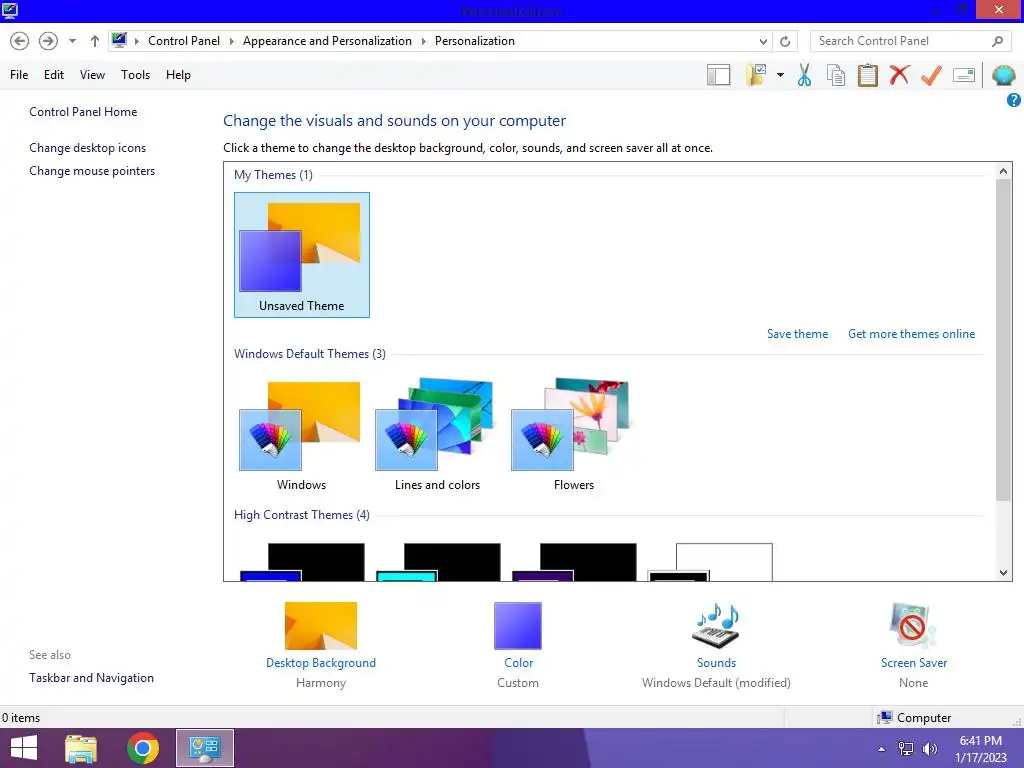This screenshot has width=1024, height=768.
Task: Open the Tools menu
Action: tap(135, 74)
